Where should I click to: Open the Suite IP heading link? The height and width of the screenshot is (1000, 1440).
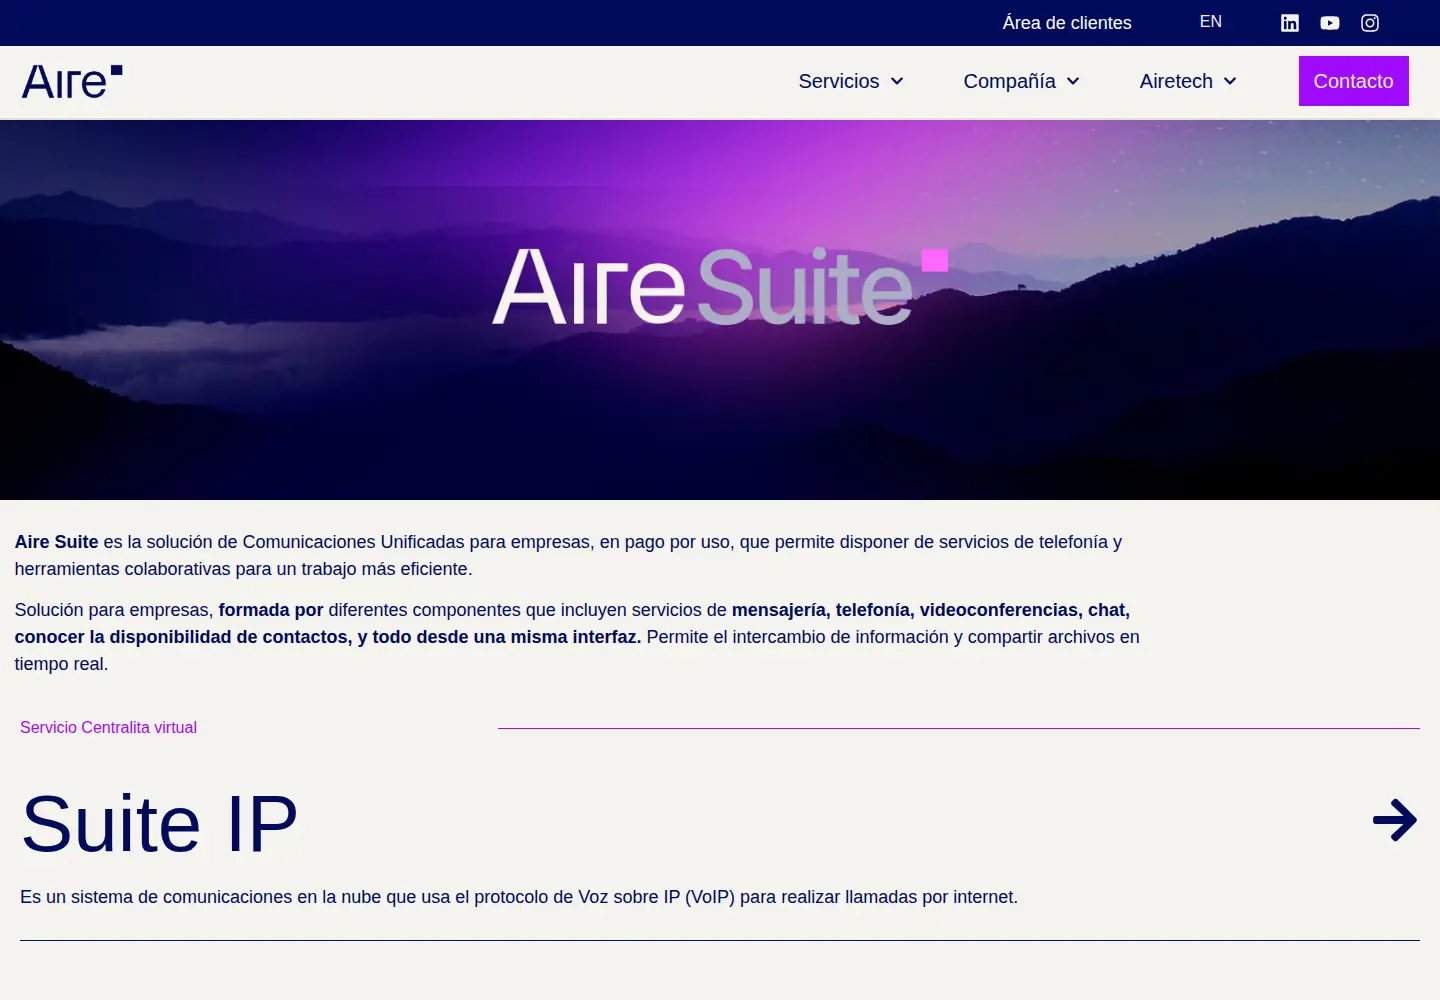click(160, 824)
